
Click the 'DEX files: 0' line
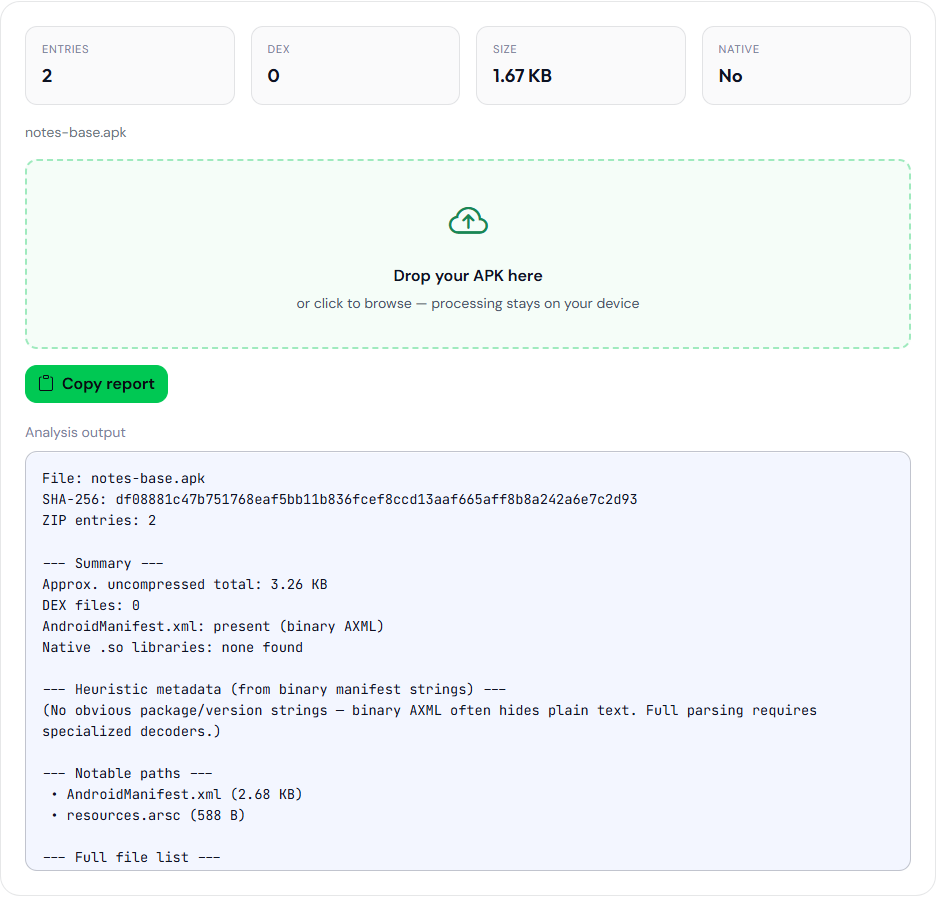click(x=91, y=605)
